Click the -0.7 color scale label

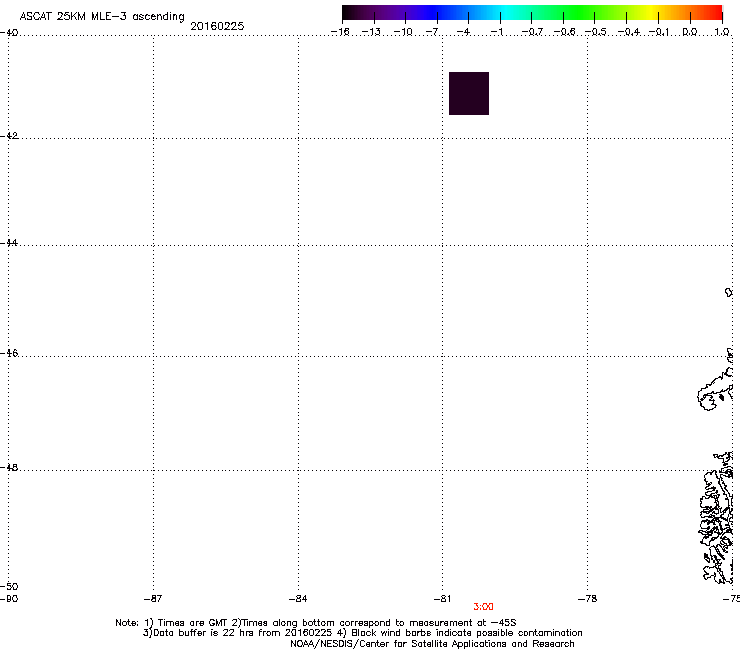[532, 32]
